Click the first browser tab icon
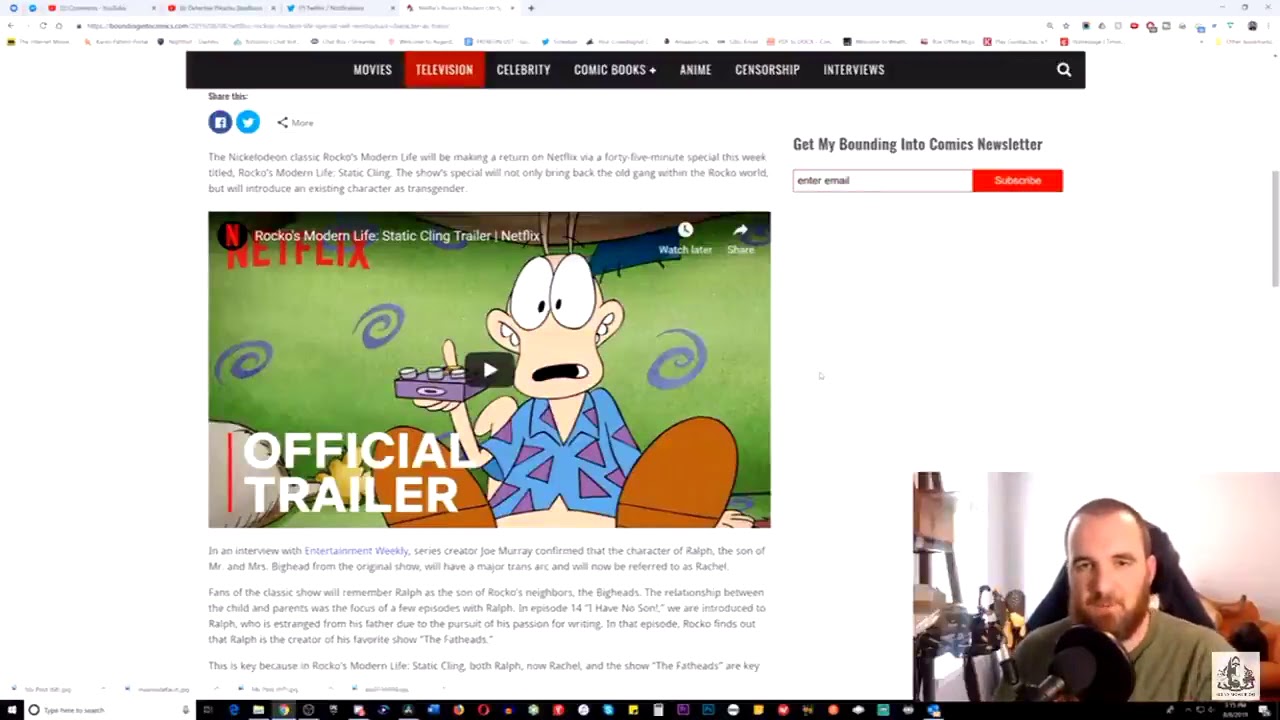 (13, 8)
